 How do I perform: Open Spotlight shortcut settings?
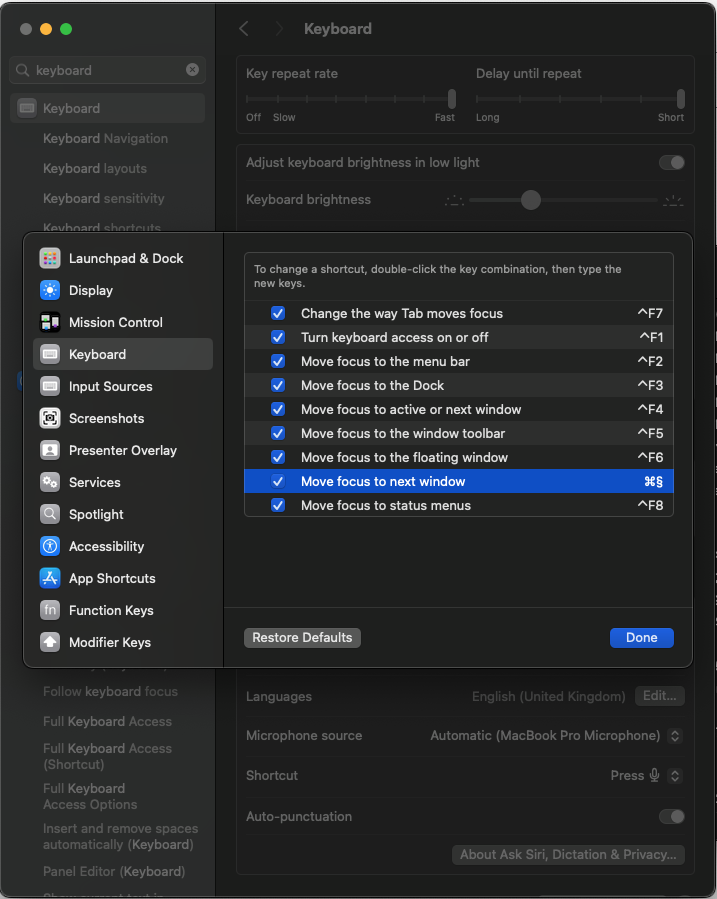[49, 514]
